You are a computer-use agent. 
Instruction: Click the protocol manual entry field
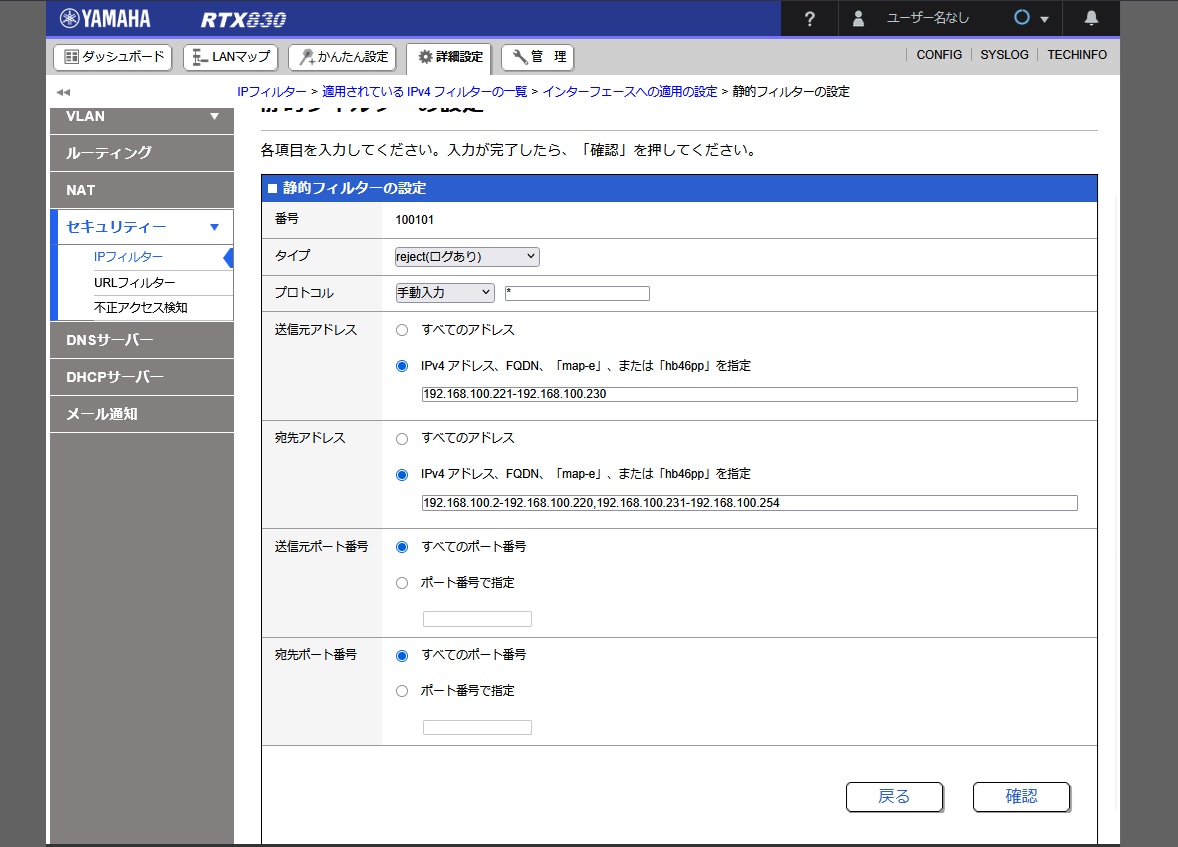(577, 294)
